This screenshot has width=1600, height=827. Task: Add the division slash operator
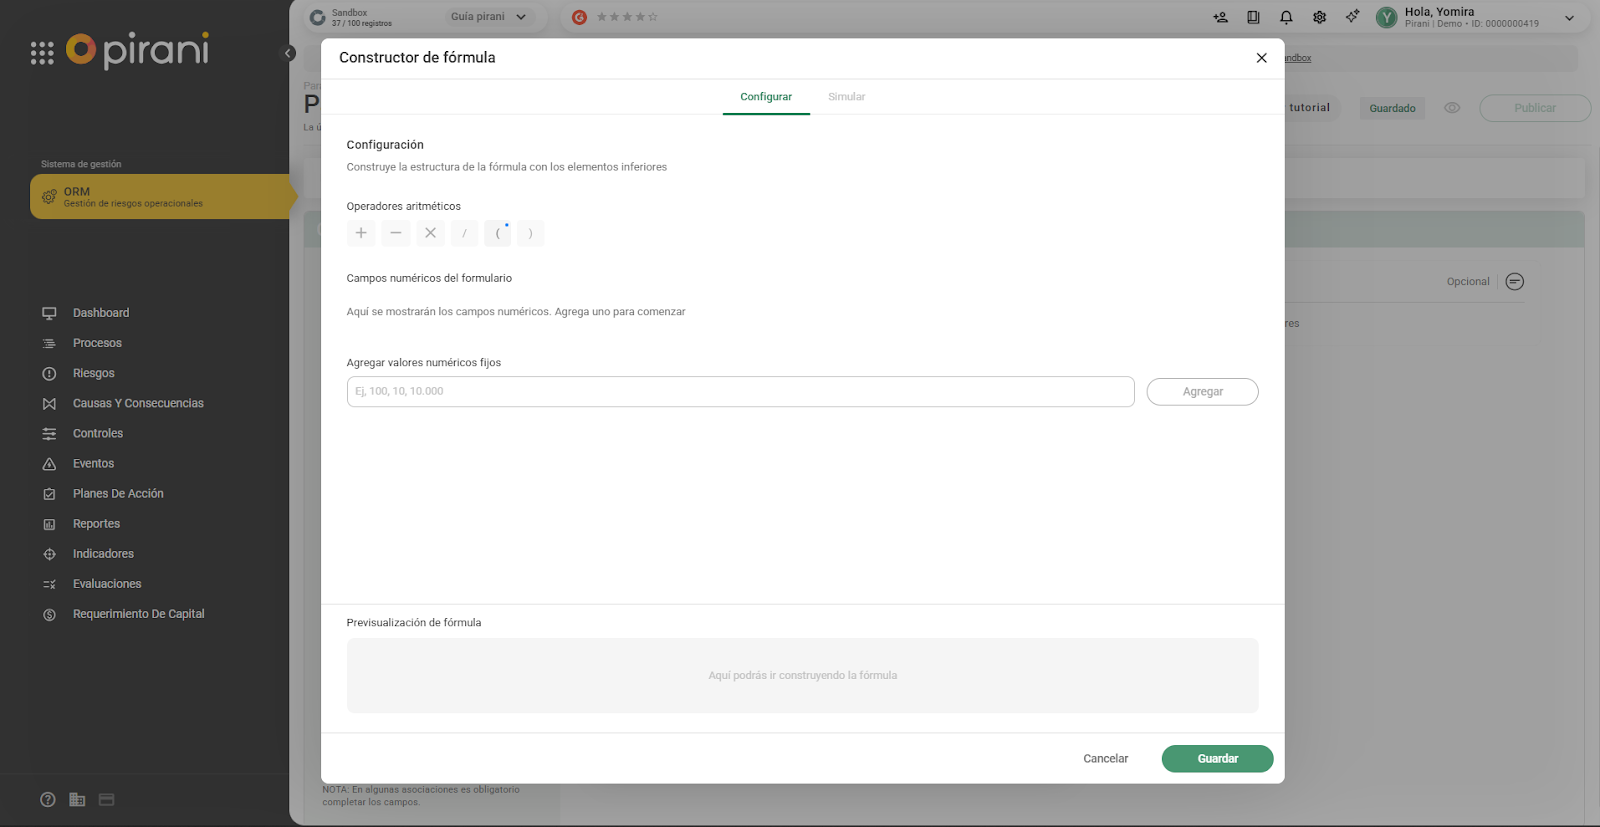(x=464, y=233)
